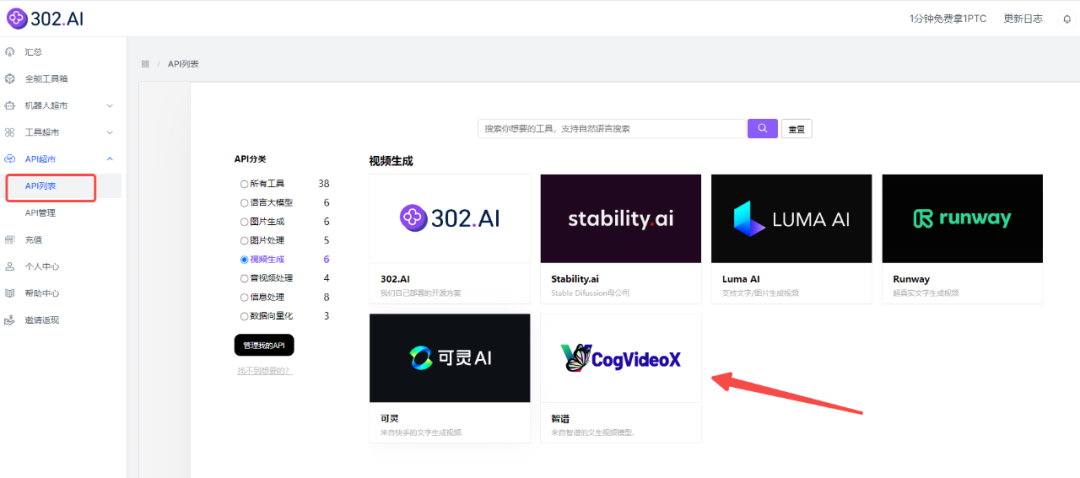Click the 管理我的API button

click(264, 345)
